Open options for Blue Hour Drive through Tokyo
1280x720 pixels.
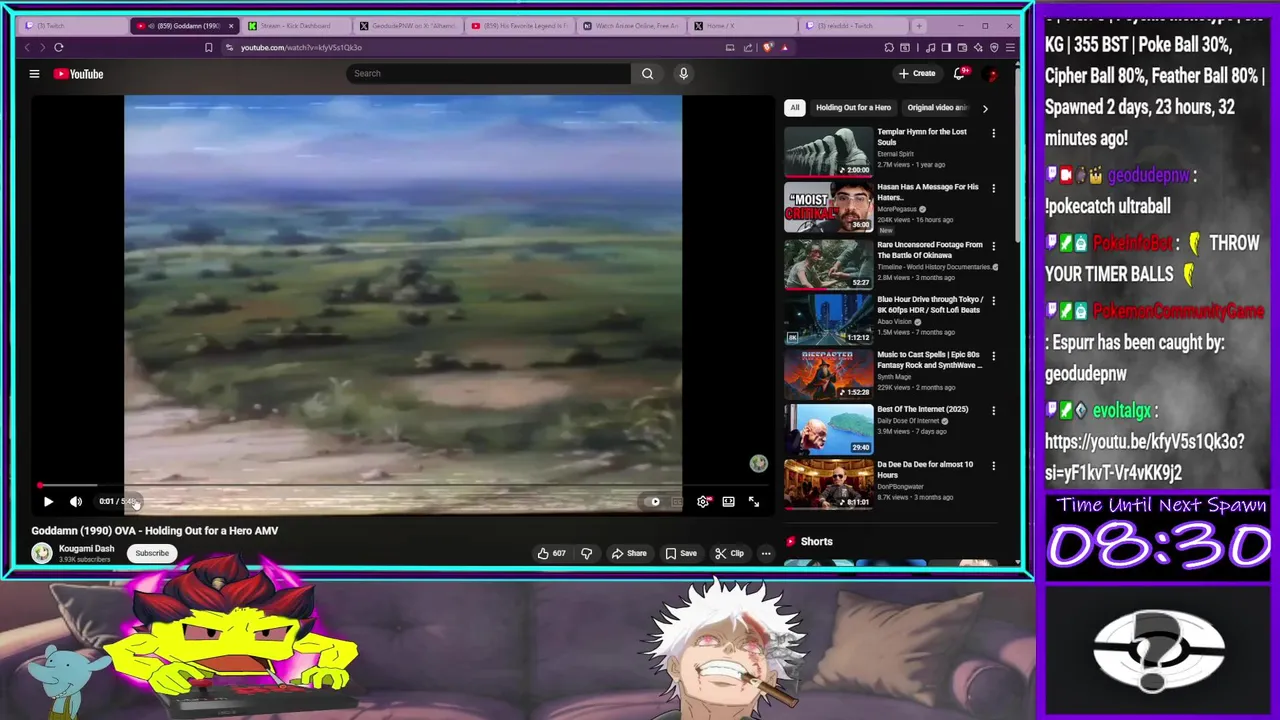[x=993, y=300]
